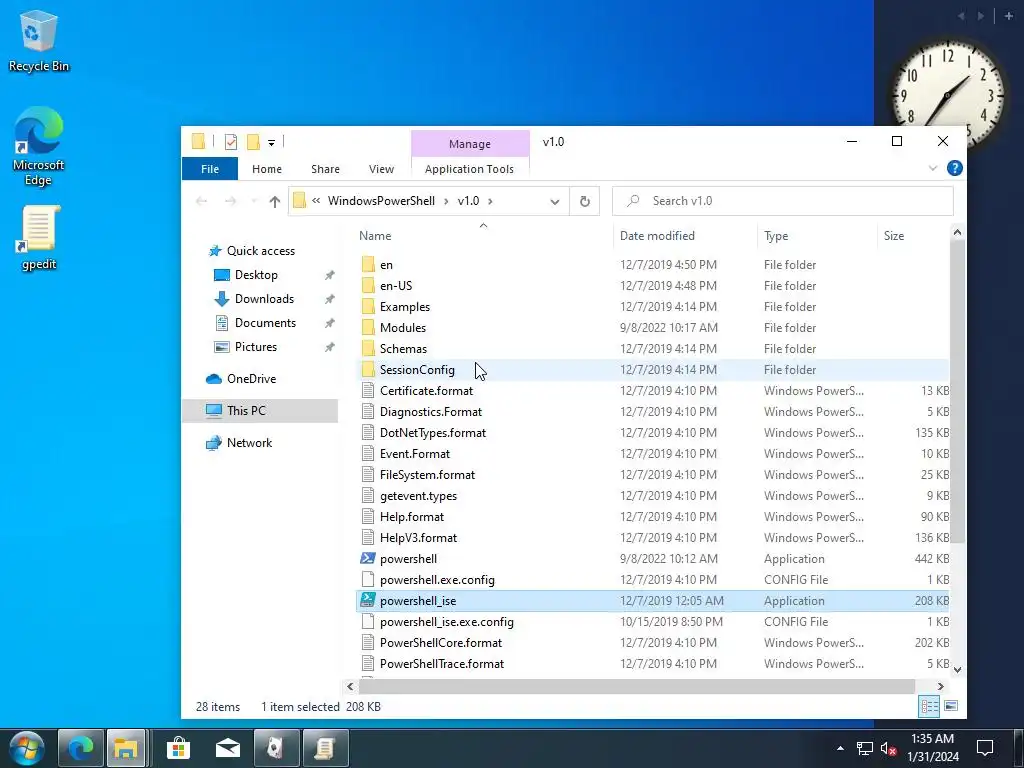Click the vertical scrollbar down arrow

click(957, 669)
